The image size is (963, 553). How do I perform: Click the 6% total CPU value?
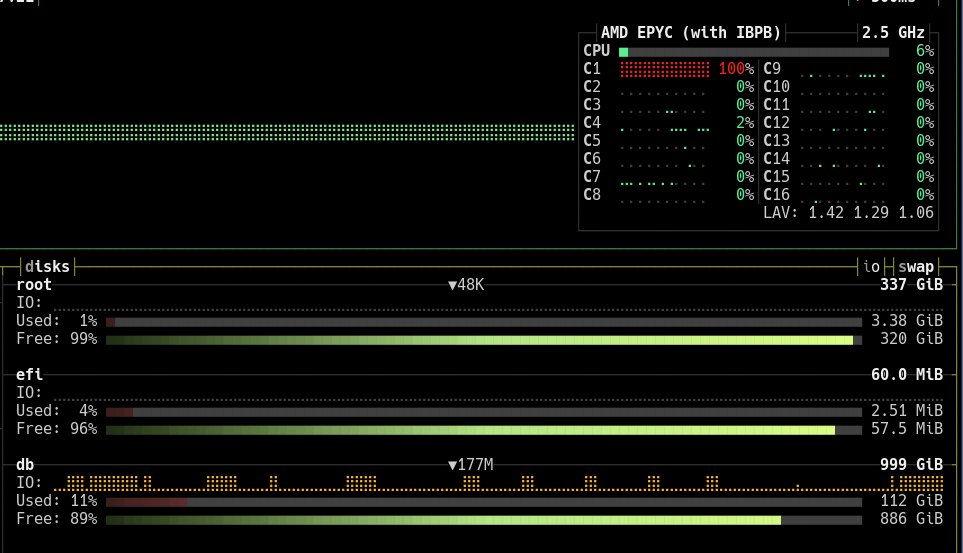click(925, 51)
